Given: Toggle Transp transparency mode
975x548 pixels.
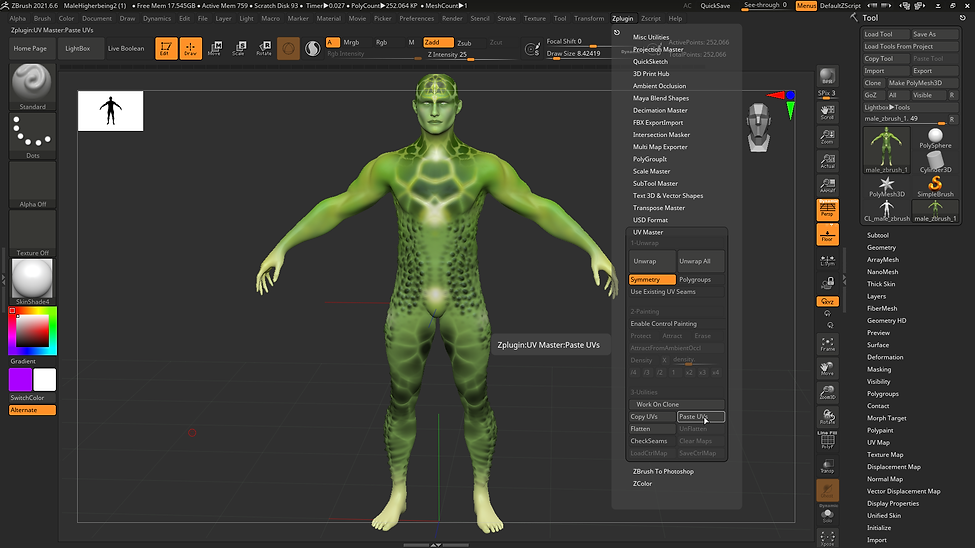Looking at the screenshot, I should [828, 465].
